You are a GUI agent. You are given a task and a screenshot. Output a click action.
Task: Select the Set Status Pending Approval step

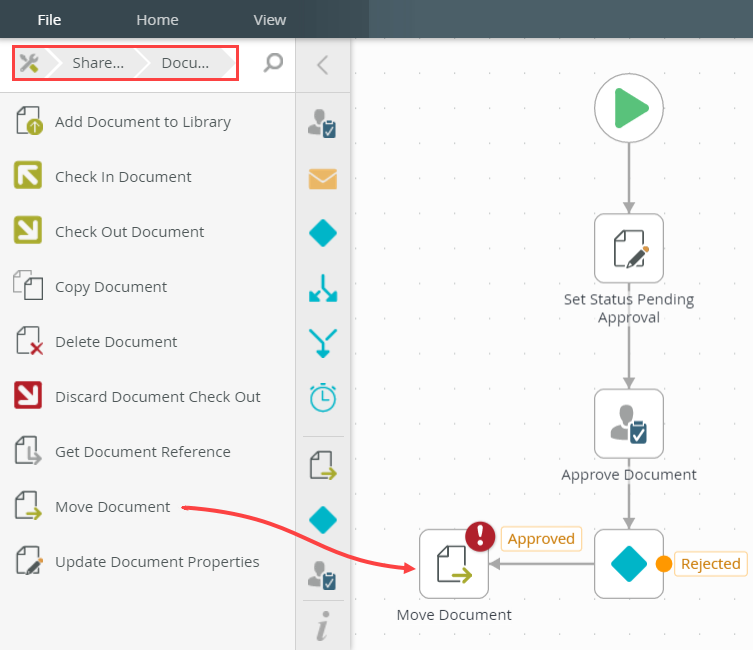tap(629, 248)
